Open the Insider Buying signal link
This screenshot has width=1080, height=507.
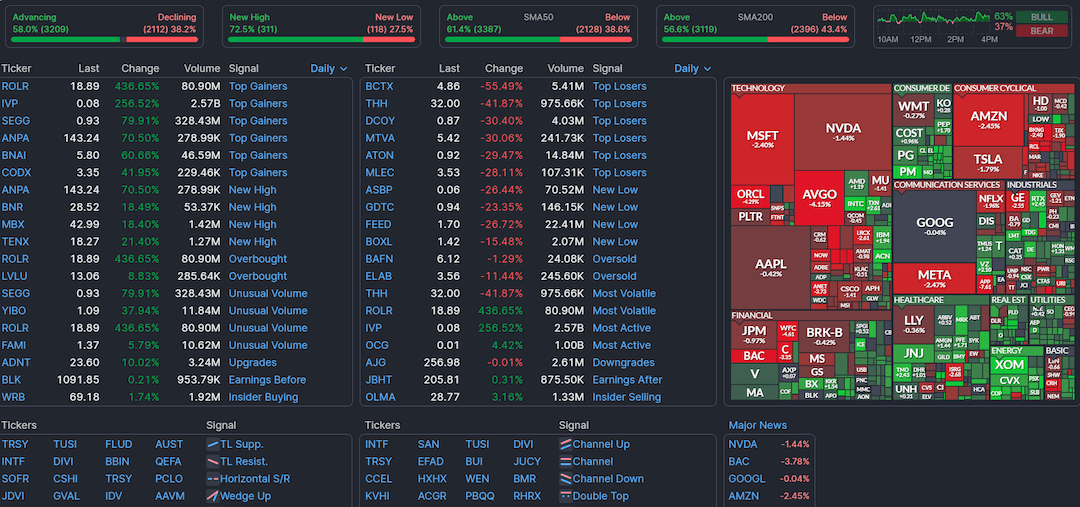tap(263, 397)
